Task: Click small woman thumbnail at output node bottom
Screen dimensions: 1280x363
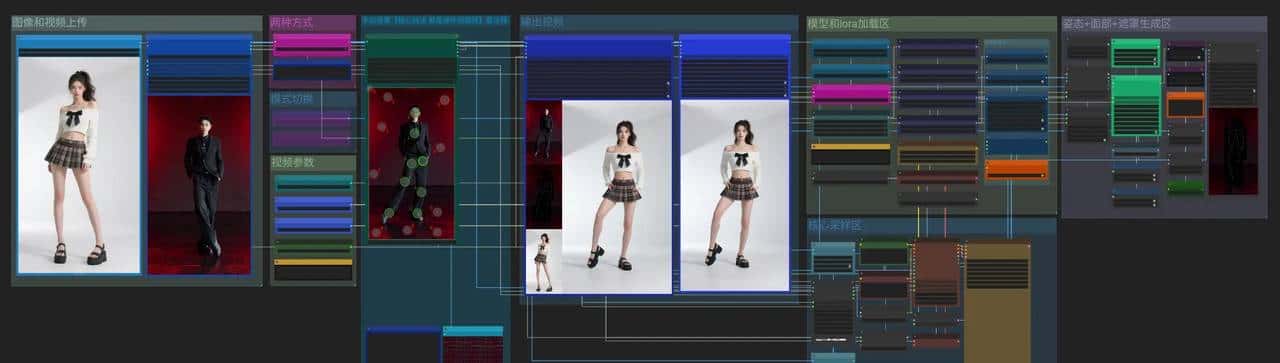Action: tap(544, 261)
